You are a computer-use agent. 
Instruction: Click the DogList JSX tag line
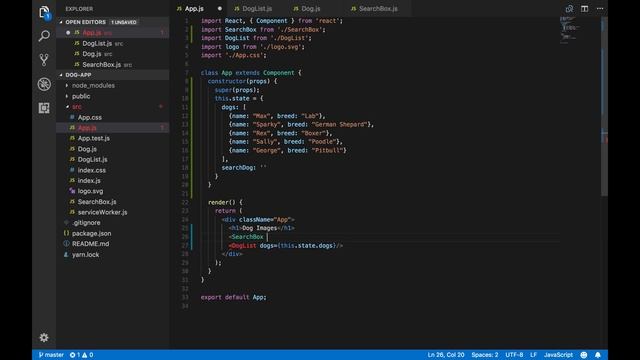coord(286,245)
